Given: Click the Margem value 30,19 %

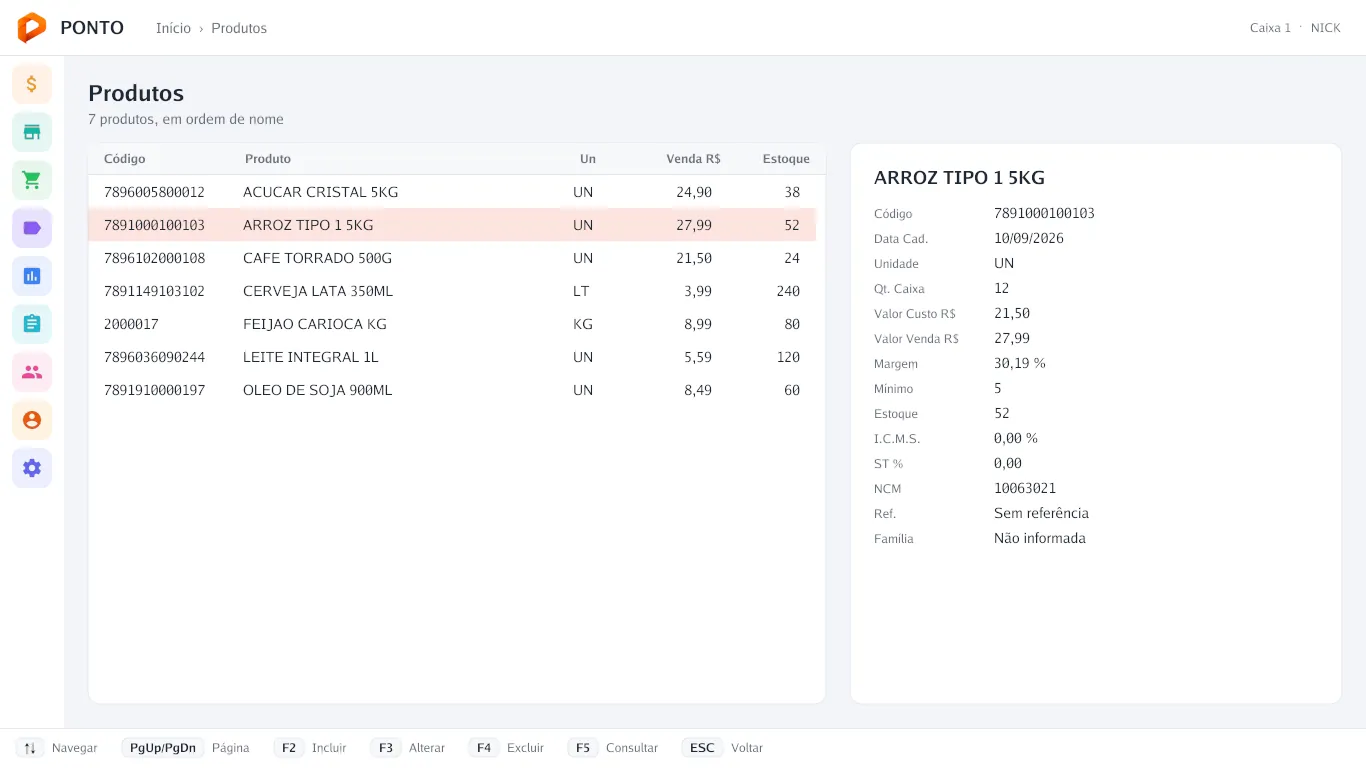Looking at the screenshot, I should click(x=1020, y=363).
